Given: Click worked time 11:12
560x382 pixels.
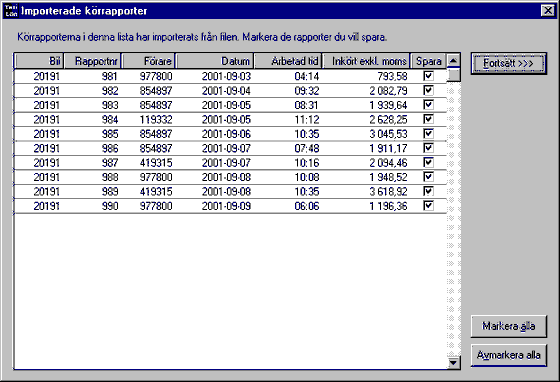Looking at the screenshot, I should tap(307, 120).
